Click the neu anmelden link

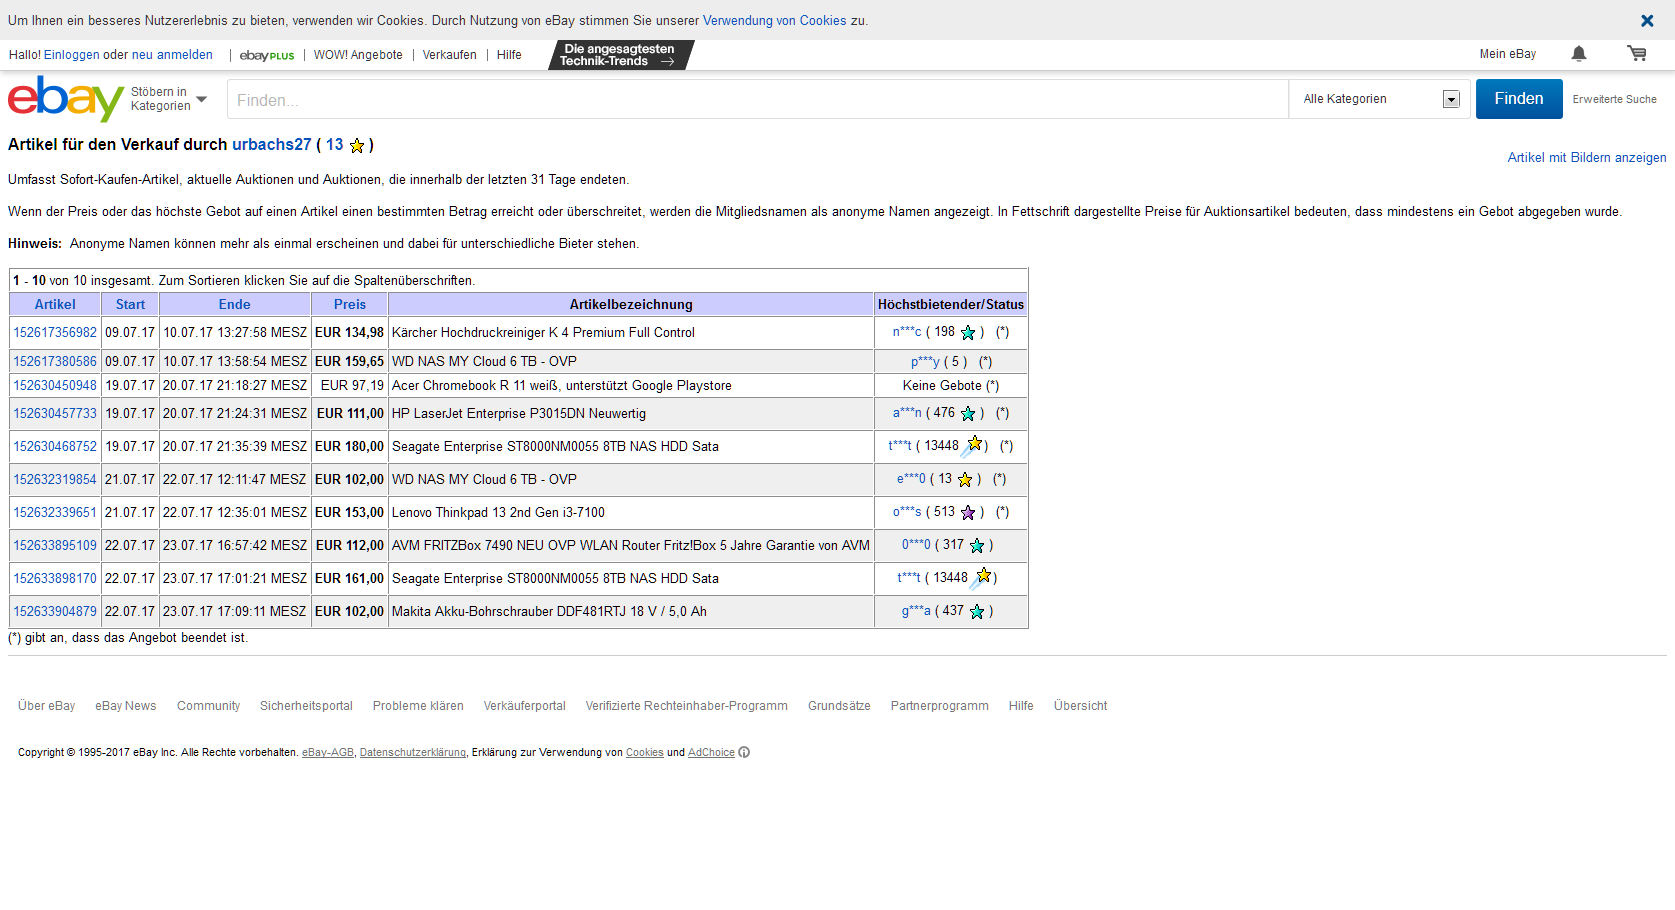tap(172, 55)
